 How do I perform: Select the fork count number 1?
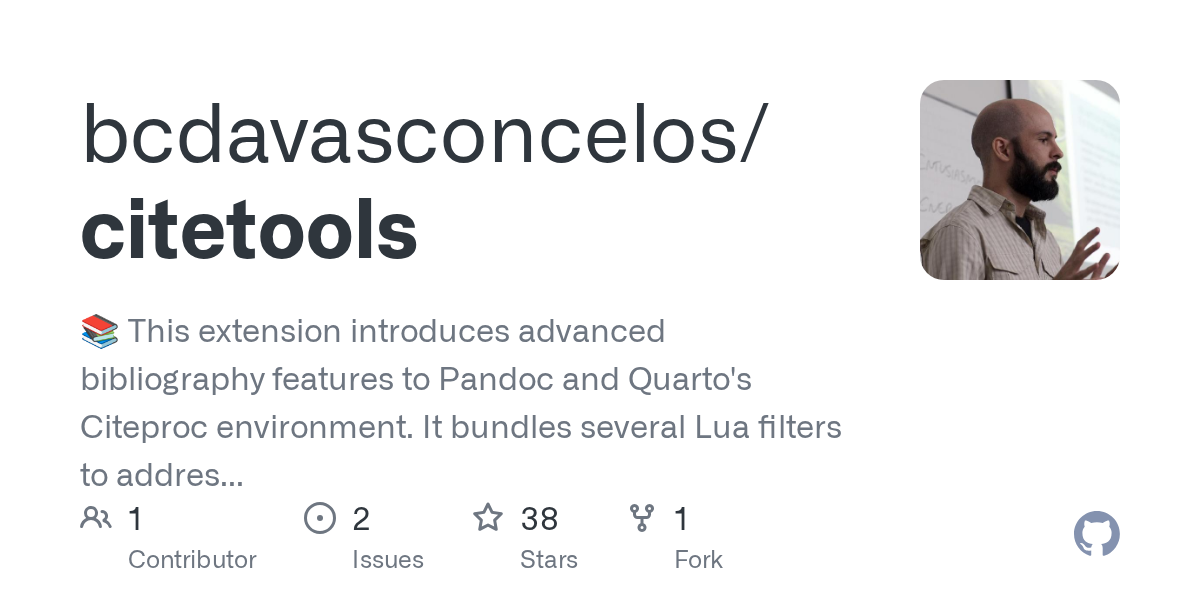click(681, 519)
